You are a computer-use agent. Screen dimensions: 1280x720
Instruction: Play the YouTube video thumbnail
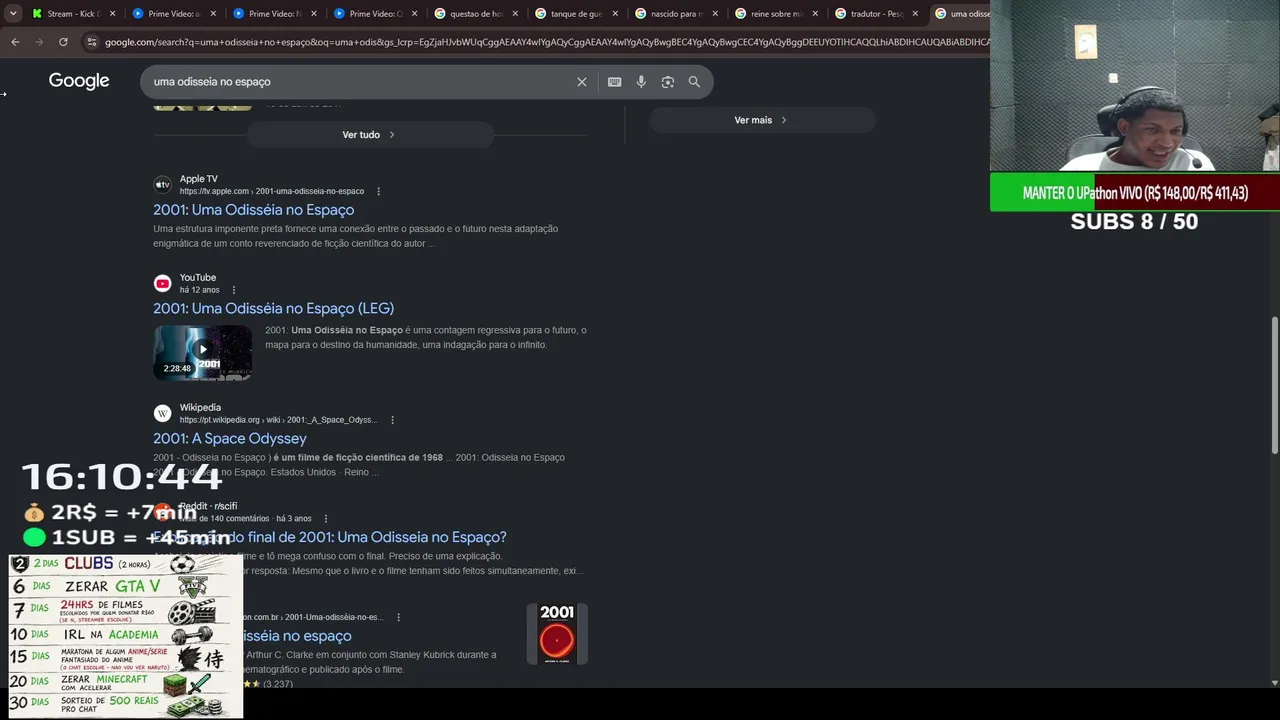pyautogui.click(x=203, y=352)
